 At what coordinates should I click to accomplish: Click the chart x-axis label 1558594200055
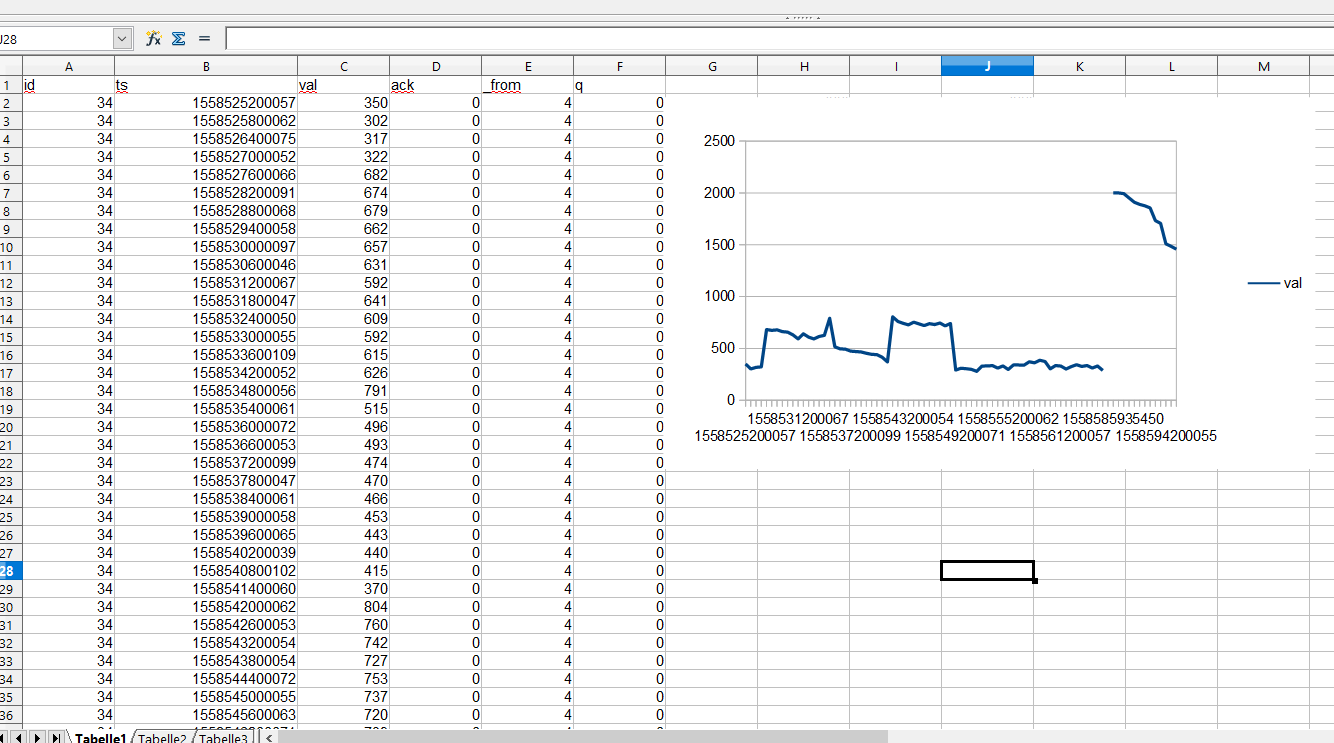[1165, 436]
